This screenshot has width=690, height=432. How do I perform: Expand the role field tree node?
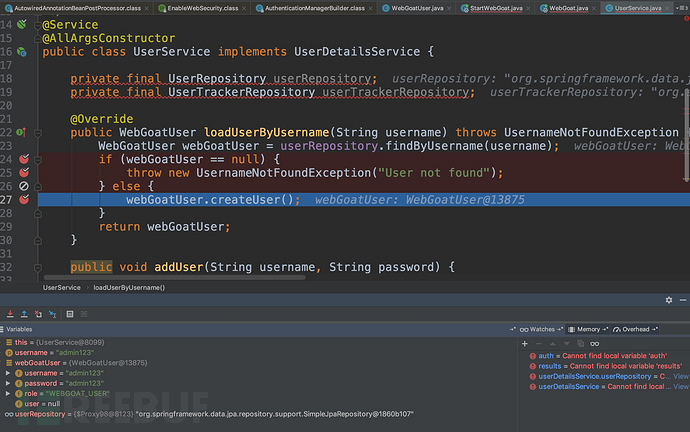[x=8, y=393]
